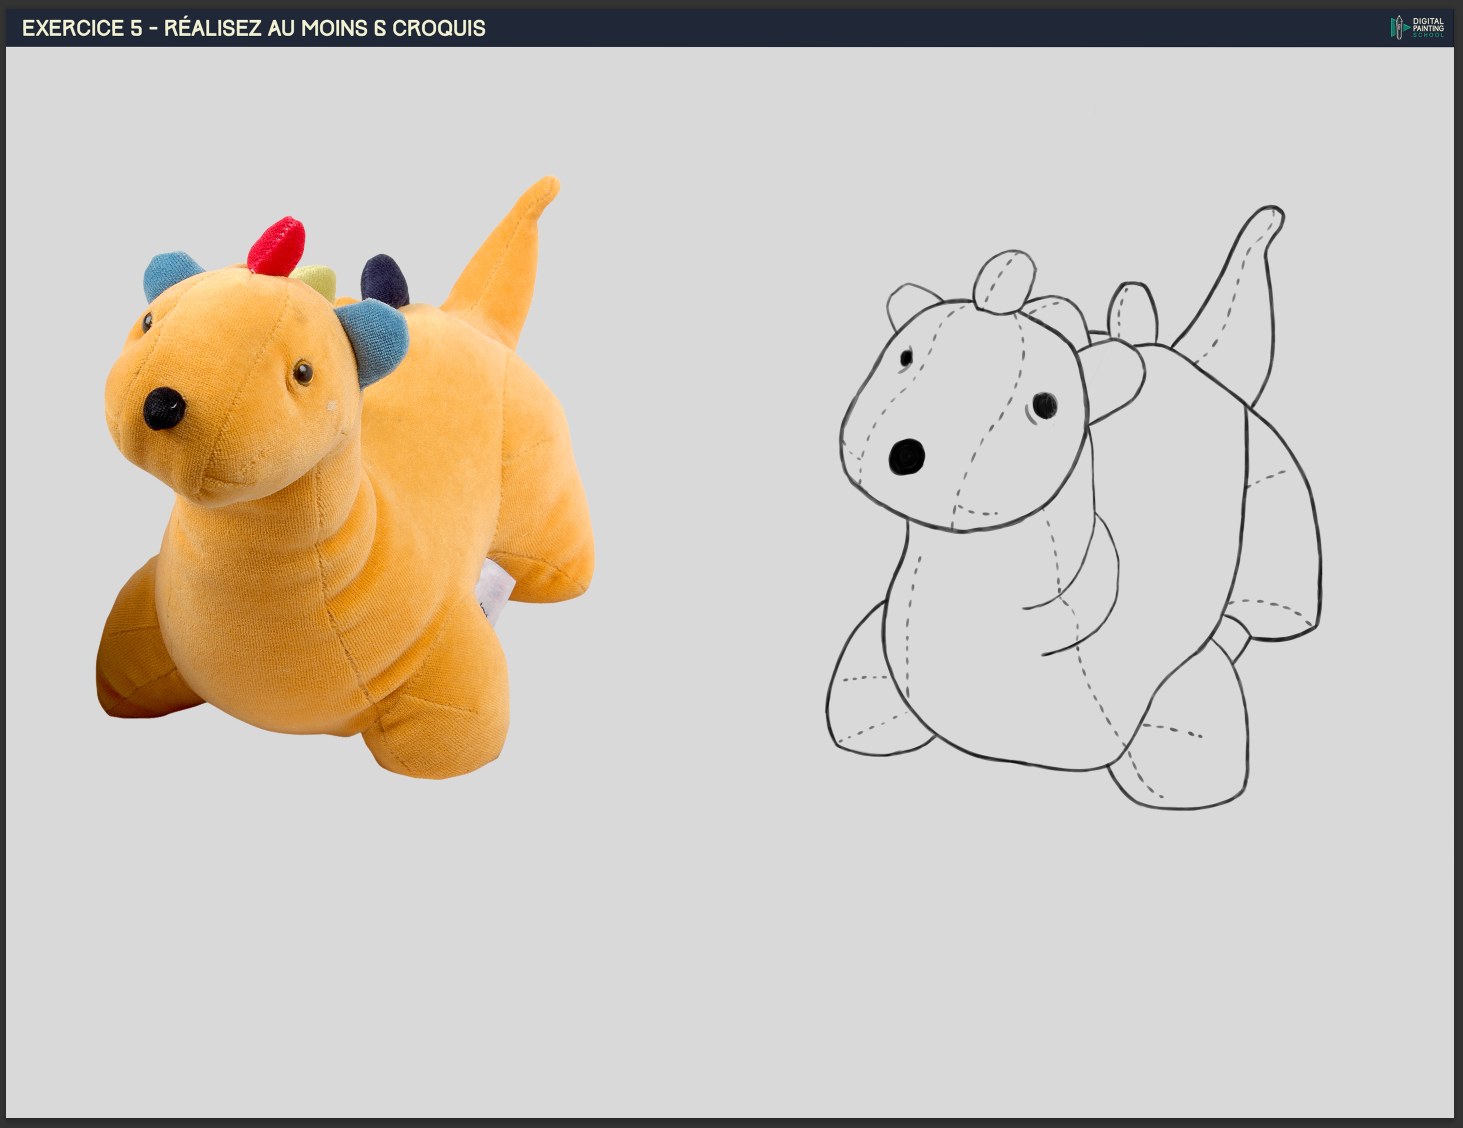
Task: Click the 'Exercice 5' title text
Action: point(253,28)
